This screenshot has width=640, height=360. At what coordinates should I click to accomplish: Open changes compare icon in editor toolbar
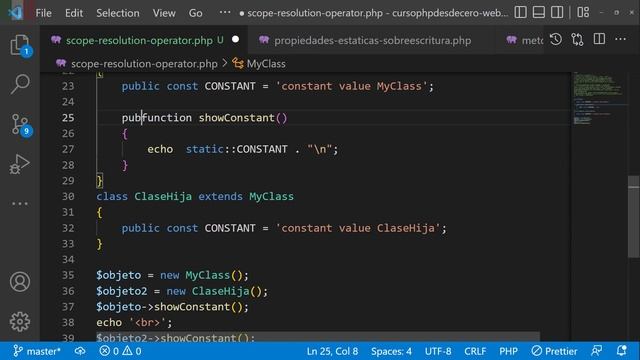pos(578,40)
